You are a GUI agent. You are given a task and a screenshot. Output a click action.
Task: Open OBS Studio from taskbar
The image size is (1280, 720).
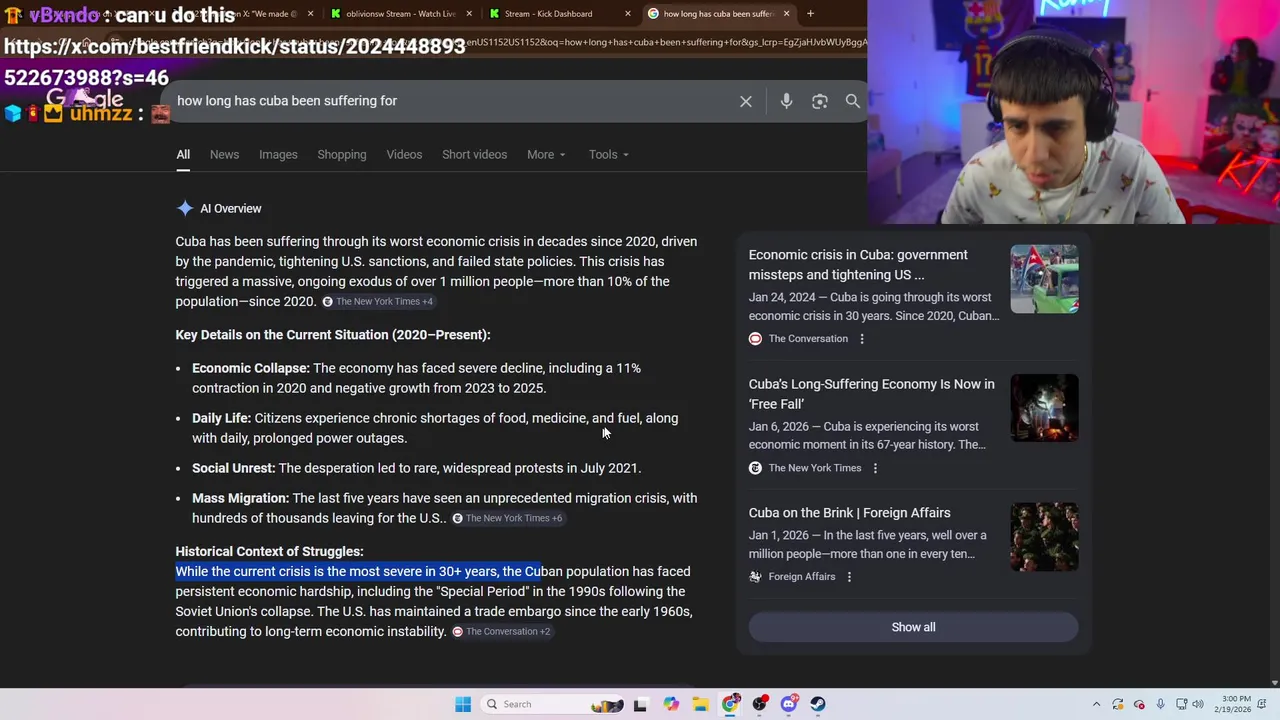click(760, 704)
